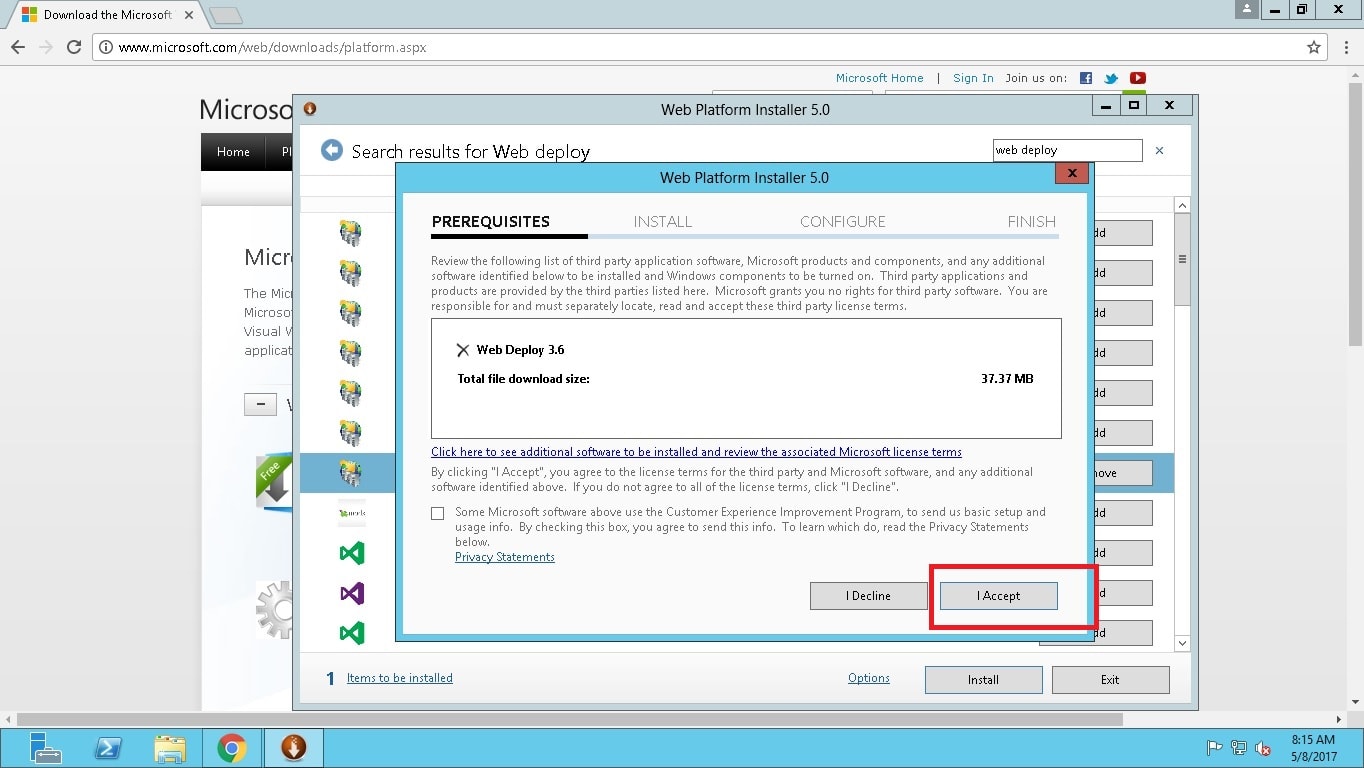1364x768 pixels.
Task: Click the PREREQUISITES step heading
Action: [x=490, y=222]
